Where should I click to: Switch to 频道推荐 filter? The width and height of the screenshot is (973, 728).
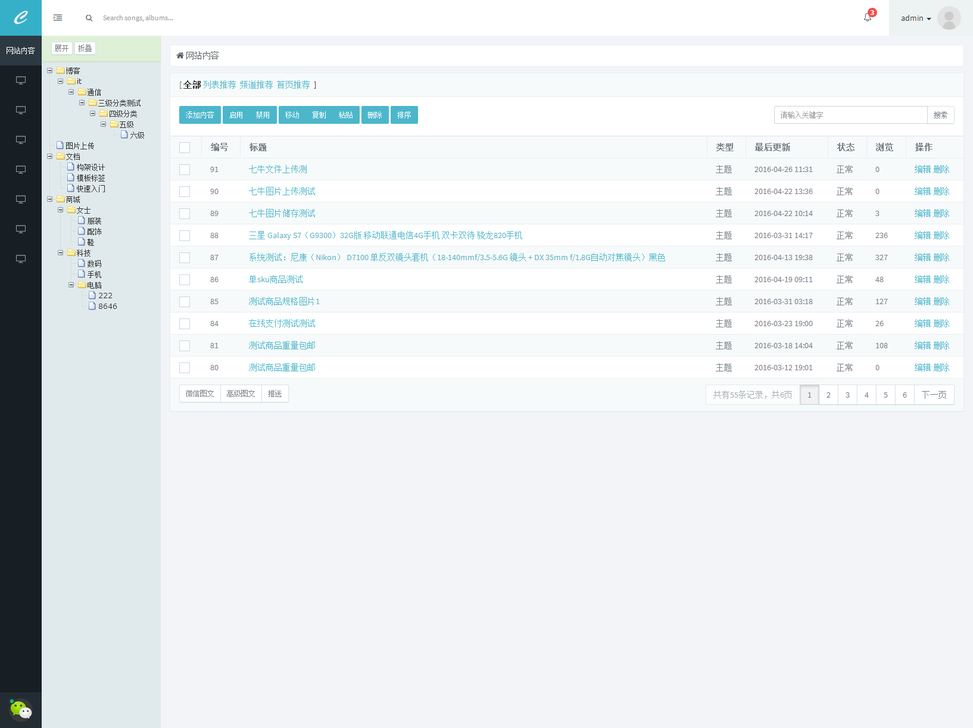pos(256,84)
